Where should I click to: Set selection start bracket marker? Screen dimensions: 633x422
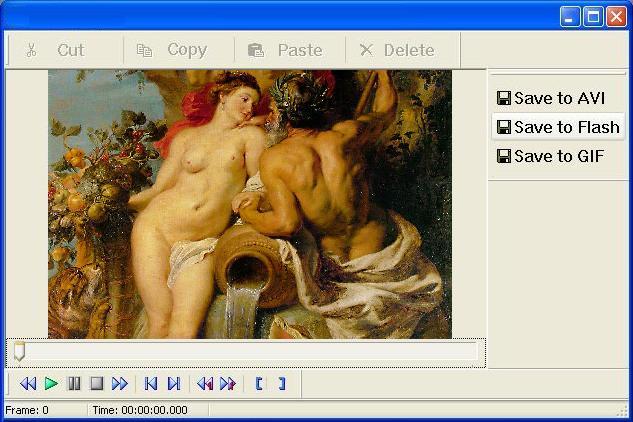tap(259, 383)
